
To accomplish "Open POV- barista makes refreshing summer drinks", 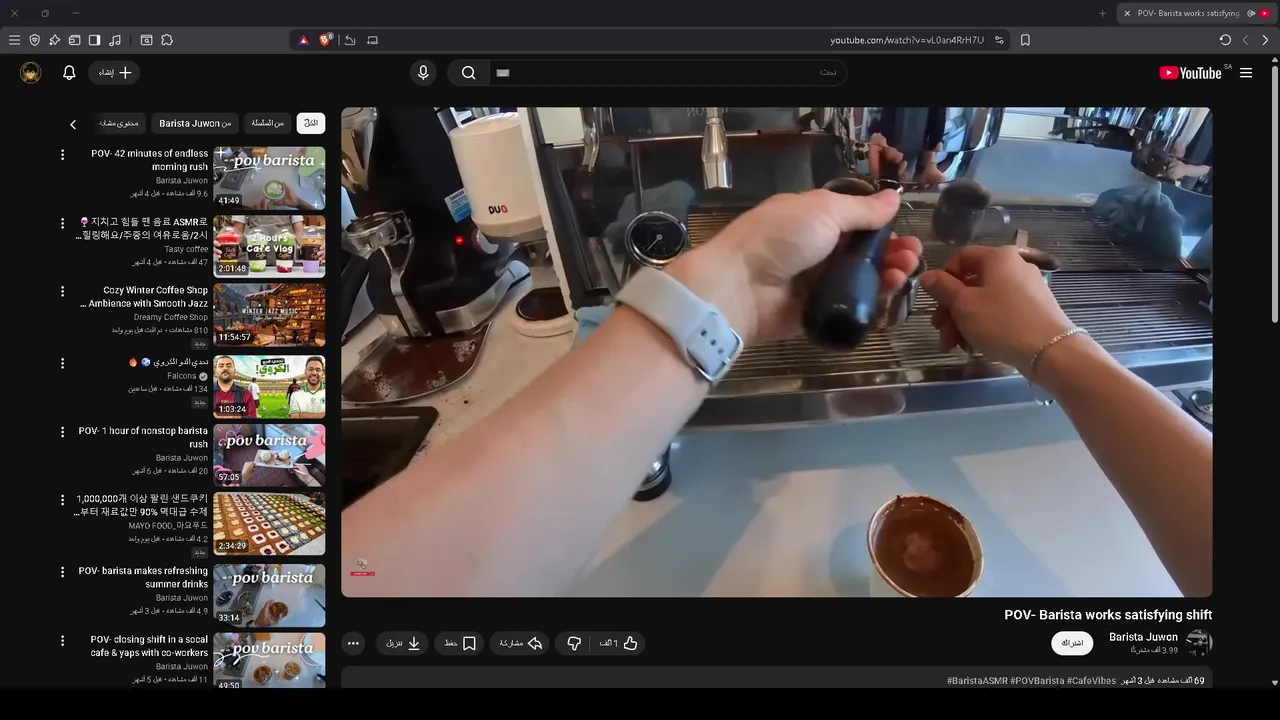I will (143, 577).
